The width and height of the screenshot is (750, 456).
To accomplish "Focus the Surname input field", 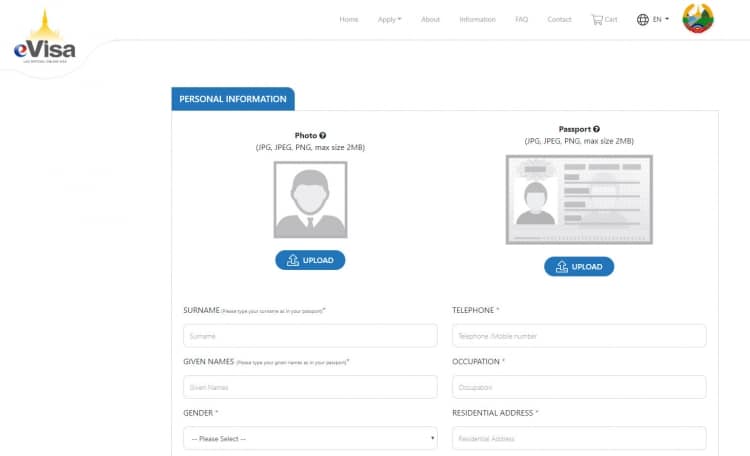I will [x=310, y=336].
